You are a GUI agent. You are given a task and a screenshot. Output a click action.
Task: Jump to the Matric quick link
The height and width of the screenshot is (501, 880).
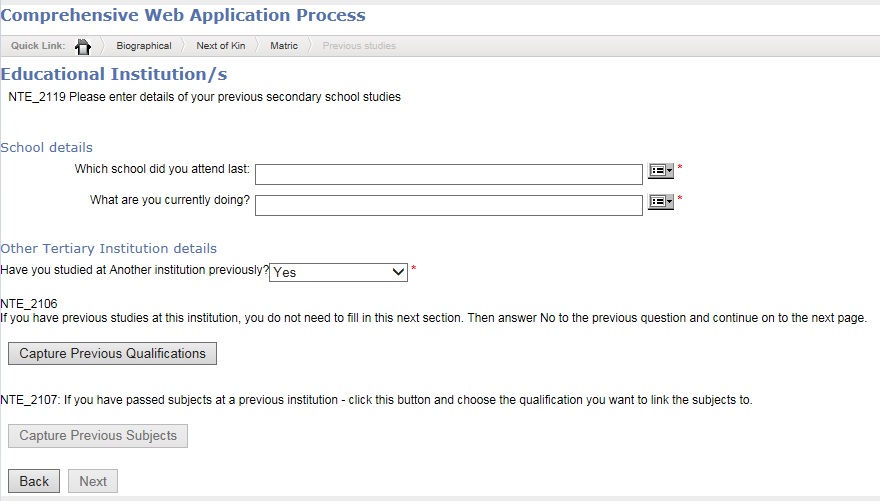[x=284, y=46]
